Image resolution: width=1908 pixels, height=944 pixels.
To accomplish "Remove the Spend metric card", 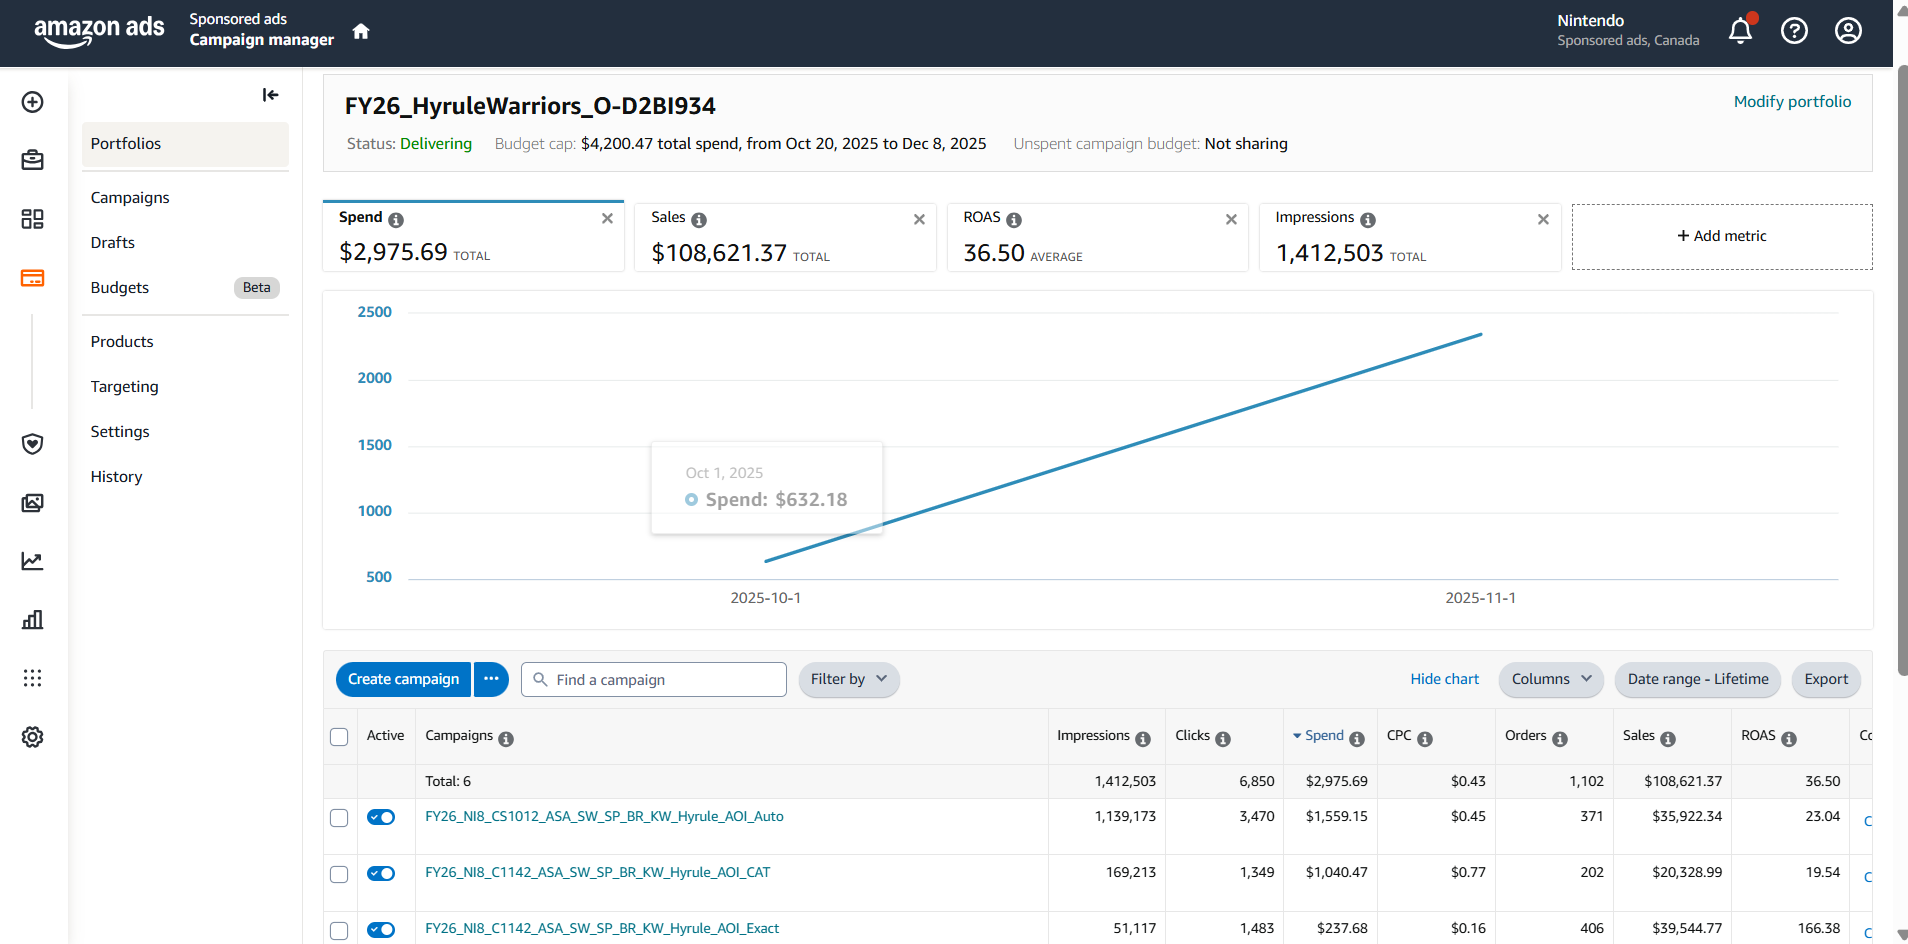I will pos(607,218).
